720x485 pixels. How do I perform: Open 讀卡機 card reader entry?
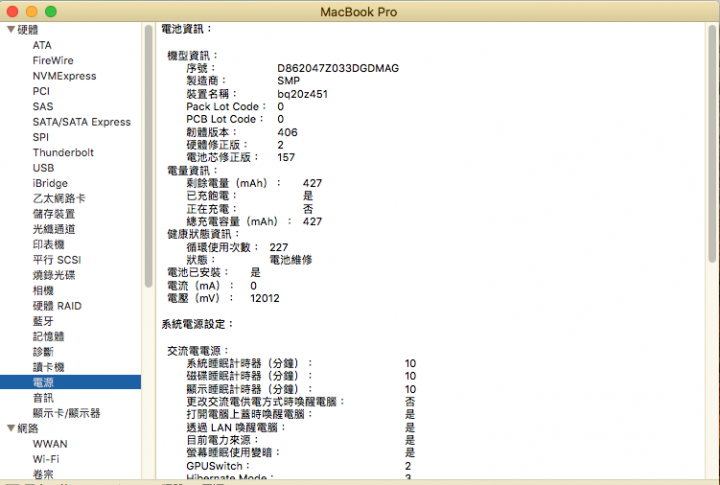point(48,367)
